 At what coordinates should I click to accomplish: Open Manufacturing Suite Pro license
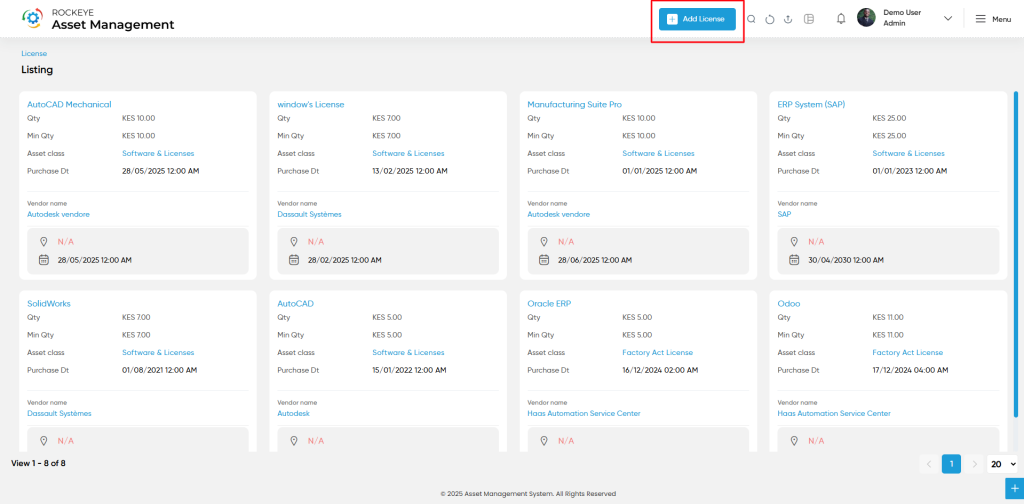coord(575,104)
